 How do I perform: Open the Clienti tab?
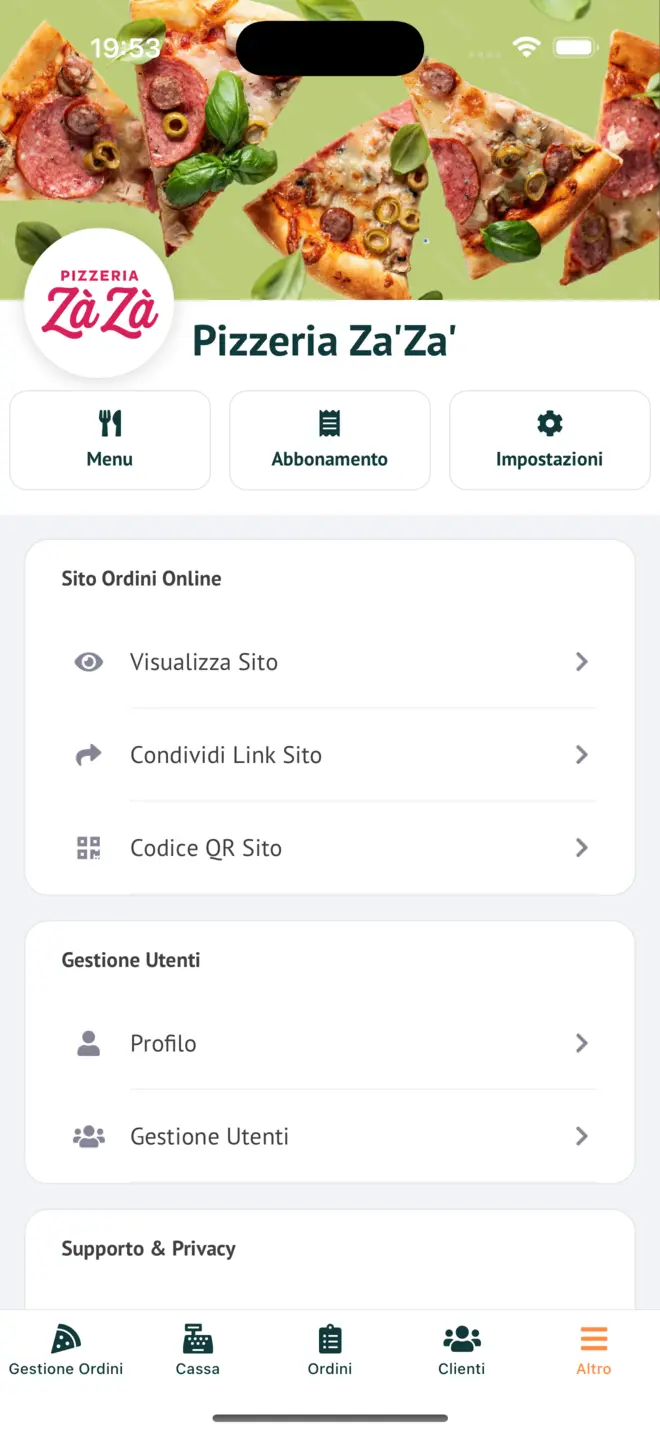point(462,1340)
